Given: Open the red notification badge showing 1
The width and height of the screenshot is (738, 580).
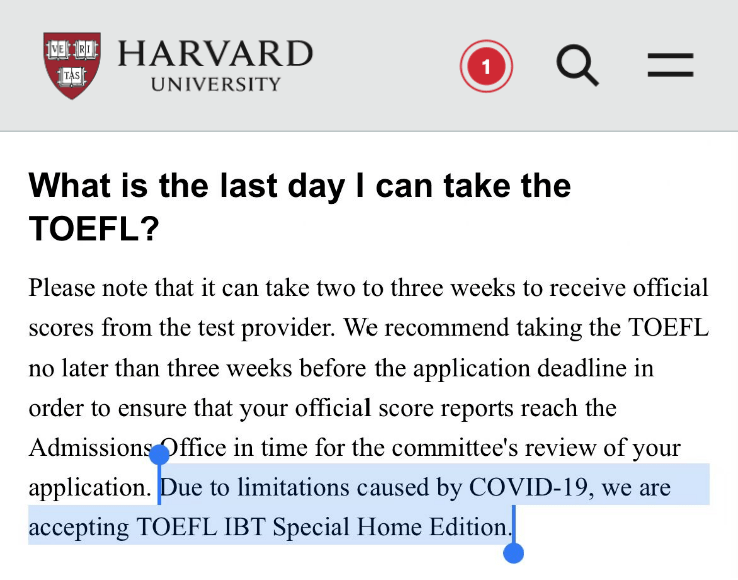Looking at the screenshot, I should 486,66.
